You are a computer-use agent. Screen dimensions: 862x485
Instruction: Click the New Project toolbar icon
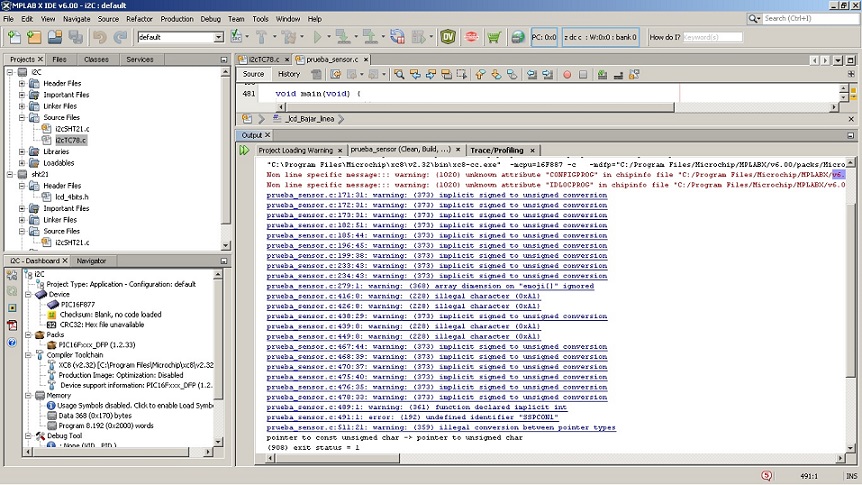pyautogui.click(x=34, y=37)
